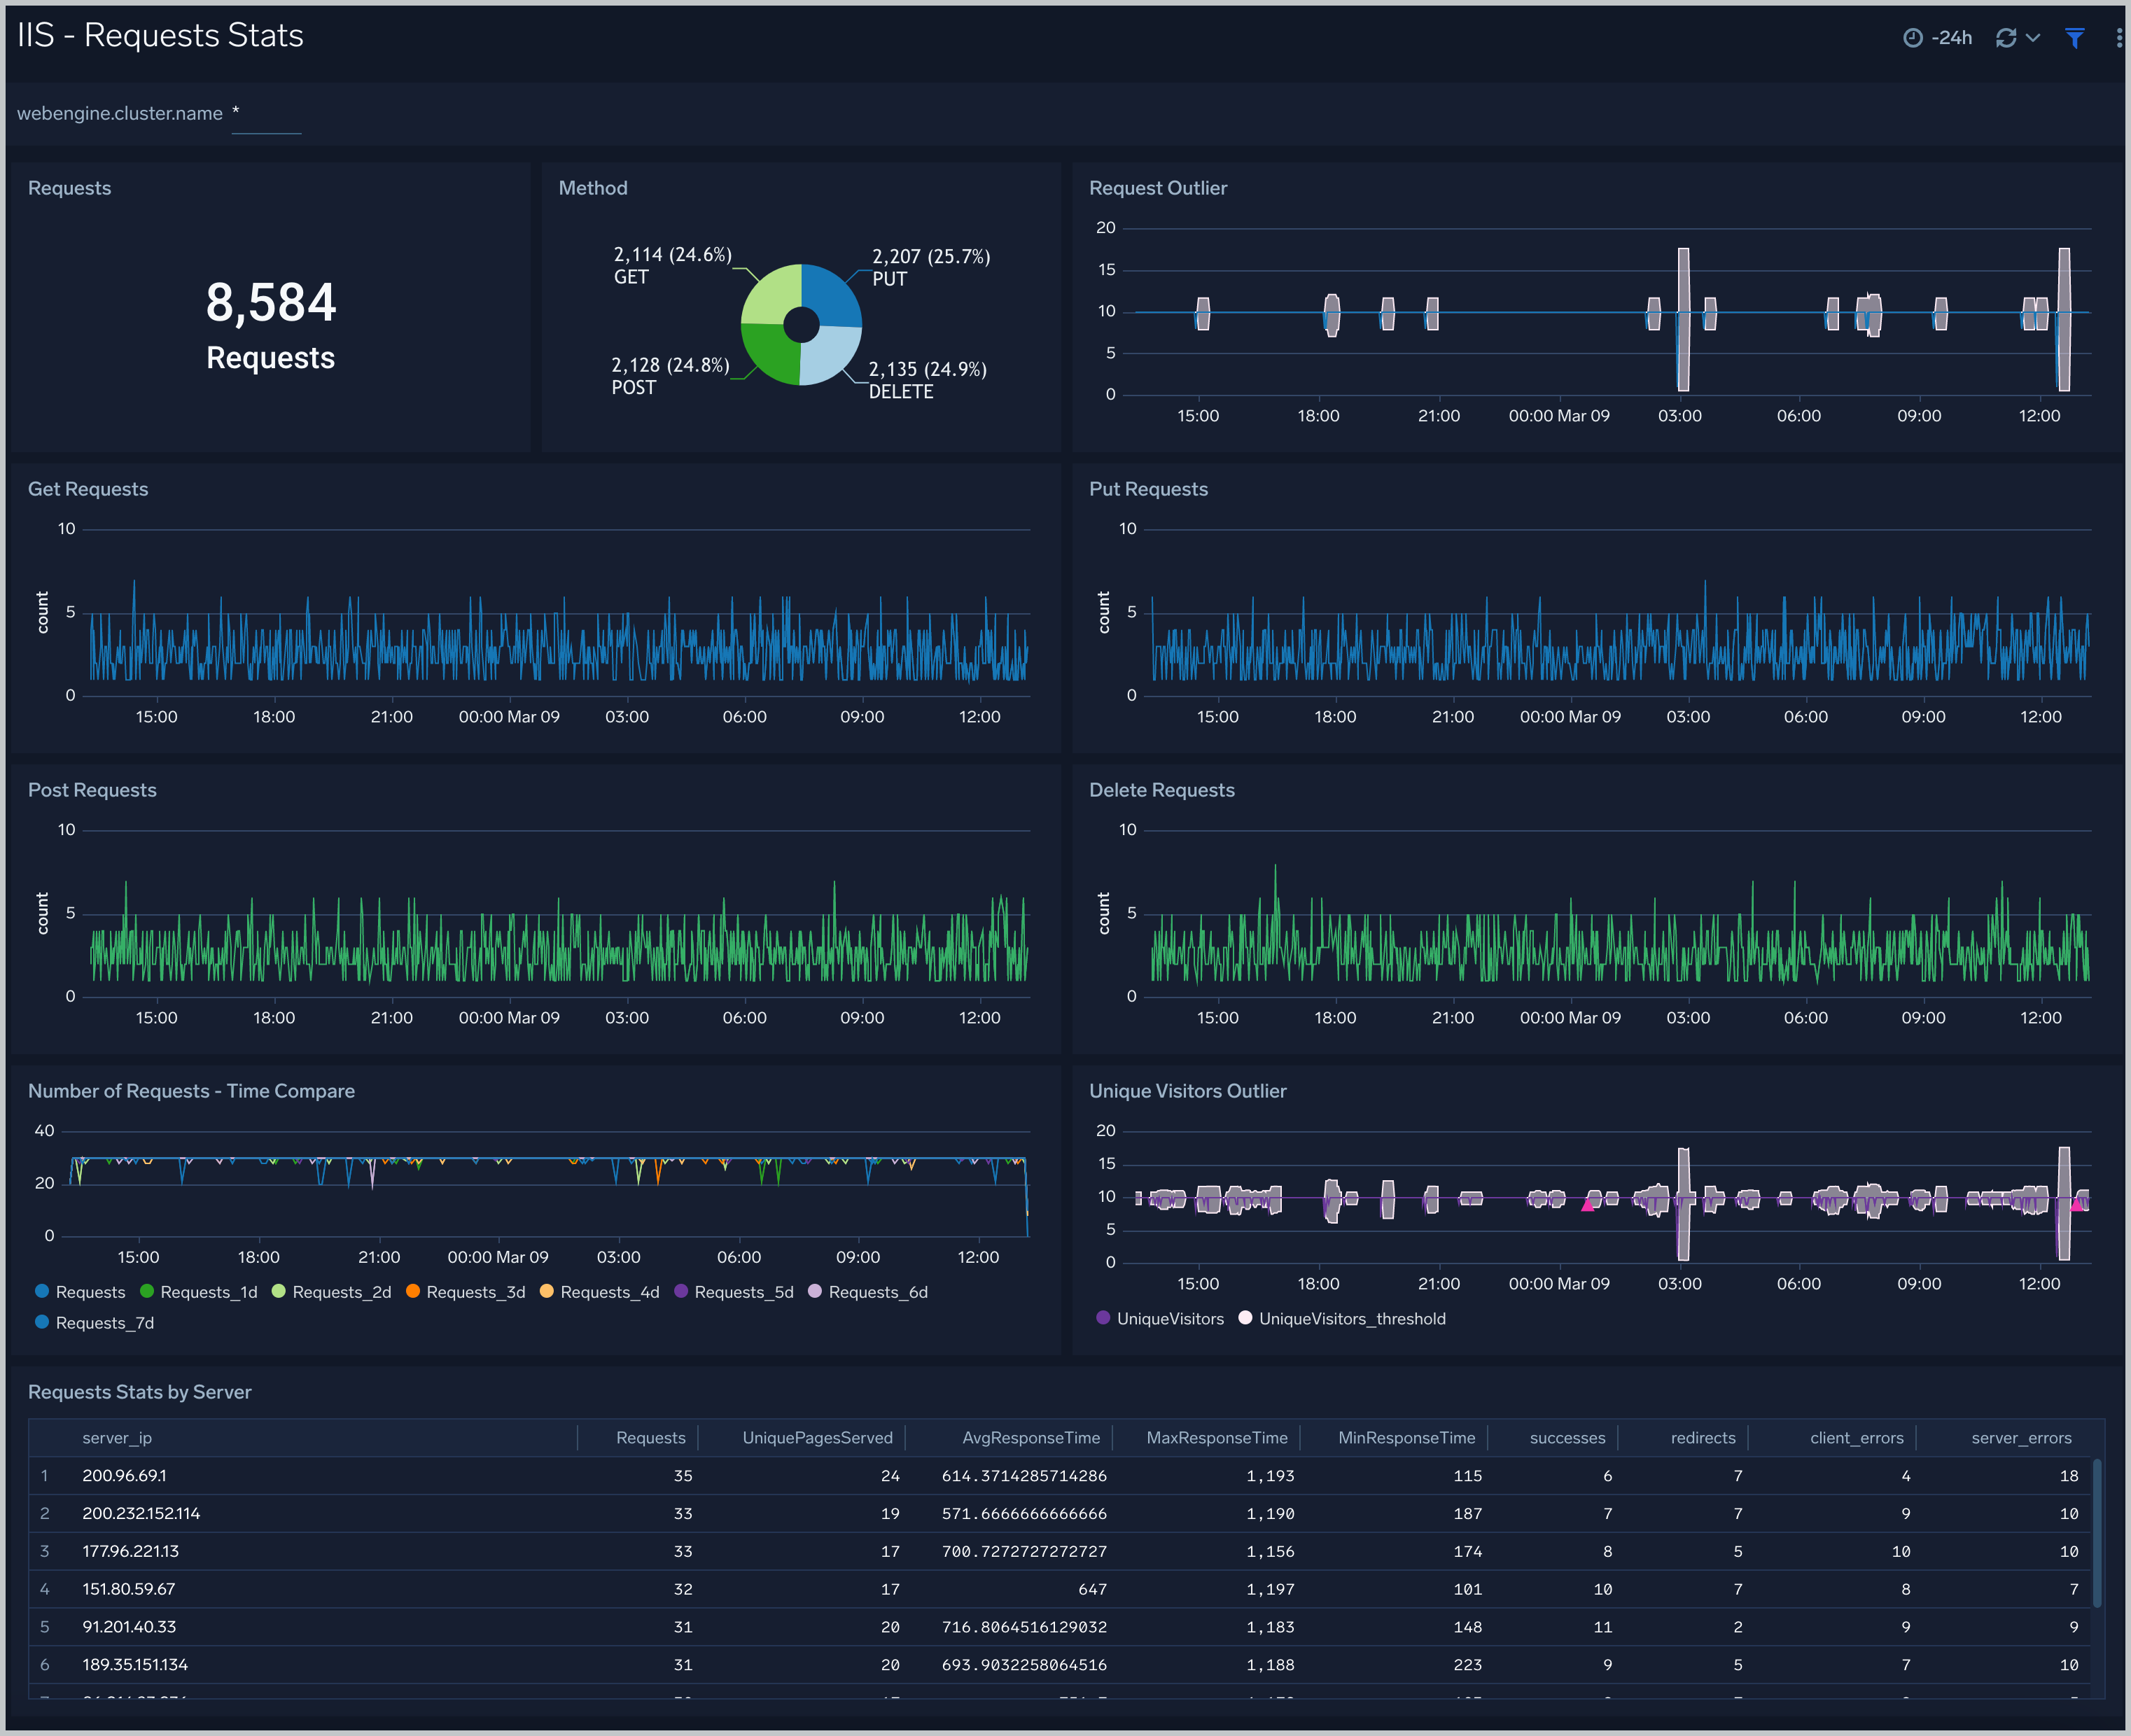Toggle the Requests_7d legend series
This screenshot has width=2131, height=1736.
coord(94,1323)
